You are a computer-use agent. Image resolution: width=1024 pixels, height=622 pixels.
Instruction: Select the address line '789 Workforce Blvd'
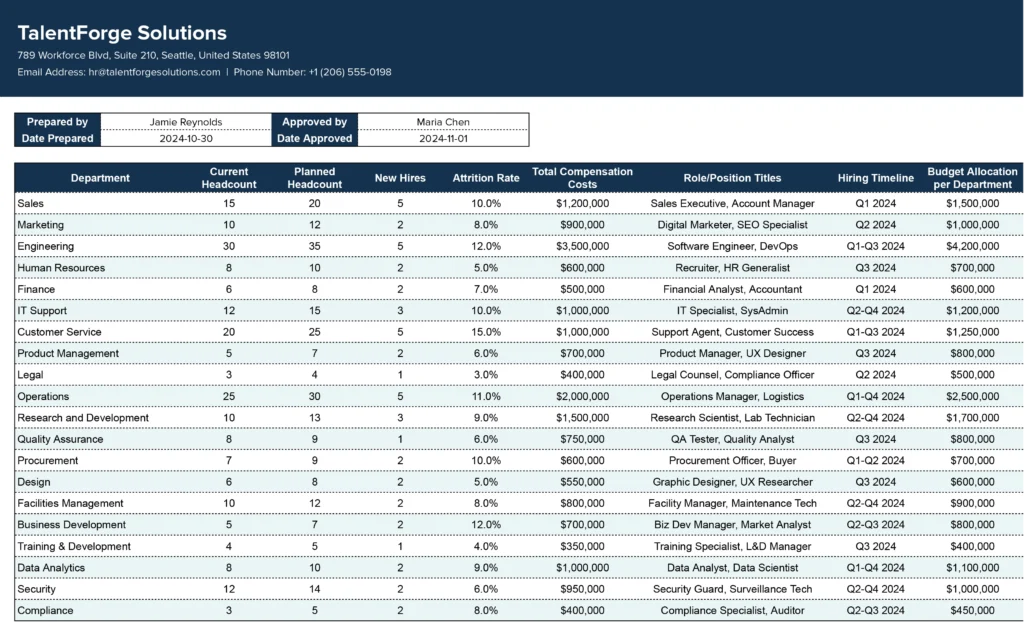153,55
